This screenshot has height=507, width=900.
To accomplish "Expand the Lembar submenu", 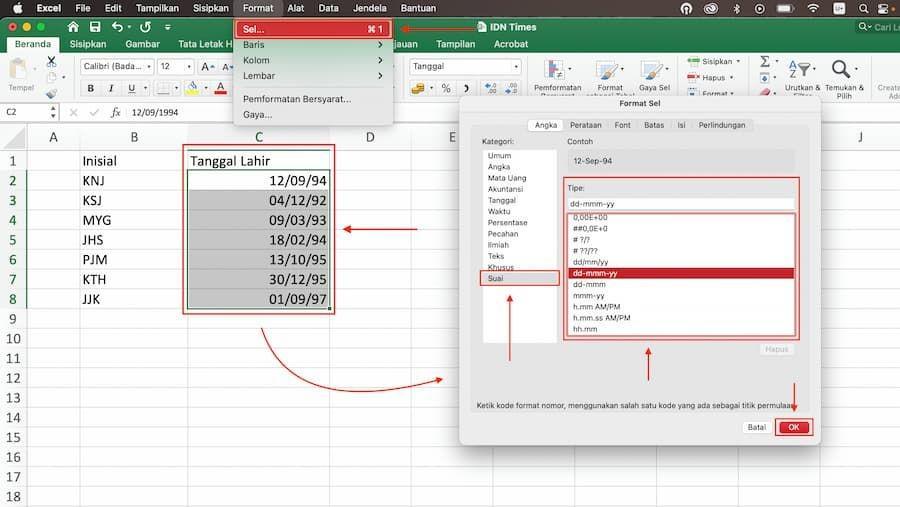I will [x=313, y=76].
